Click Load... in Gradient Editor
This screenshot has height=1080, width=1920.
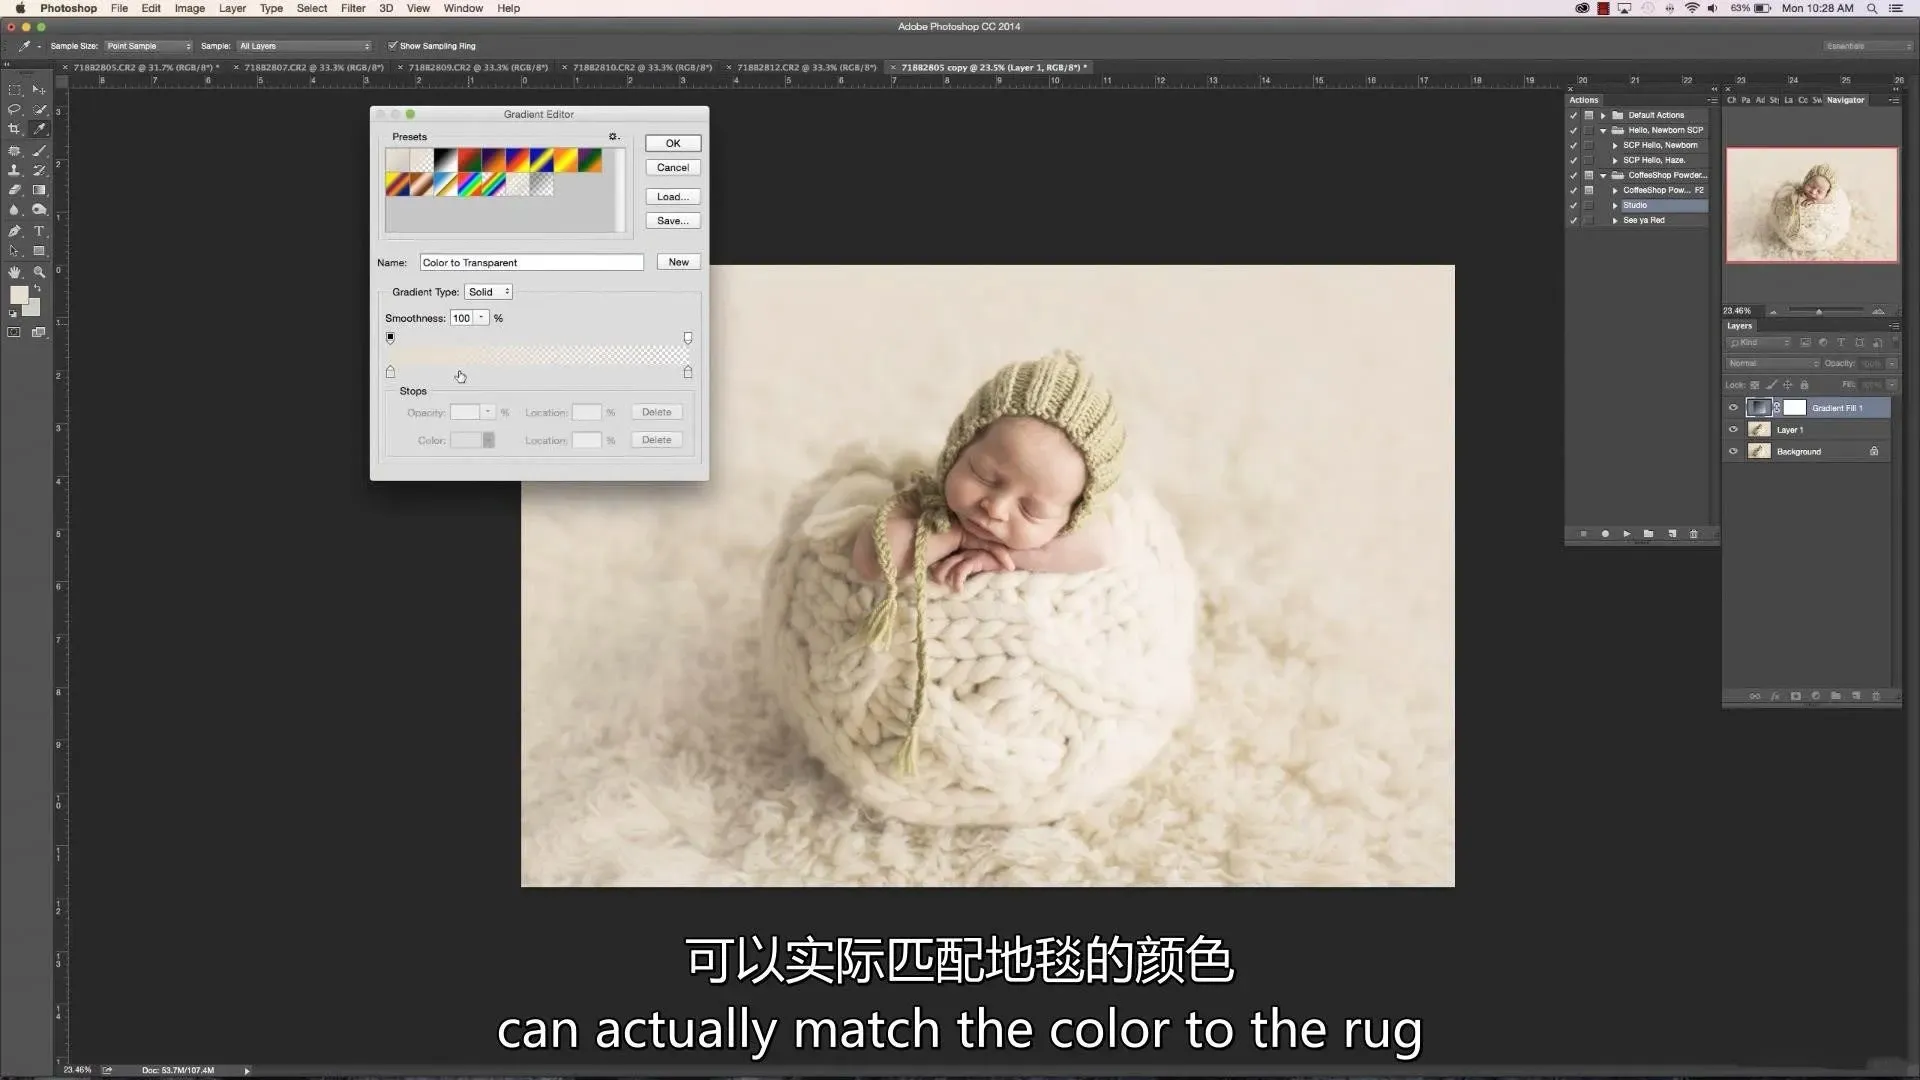point(673,197)
